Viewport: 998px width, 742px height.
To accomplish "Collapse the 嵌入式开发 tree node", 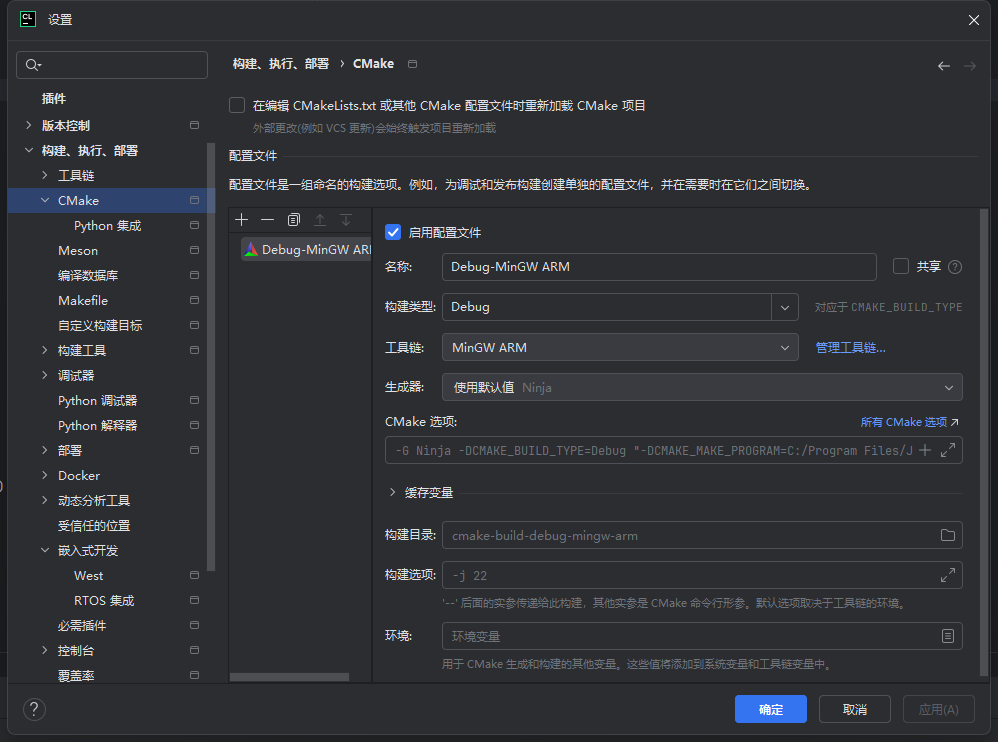I will [x=45, y=550].
